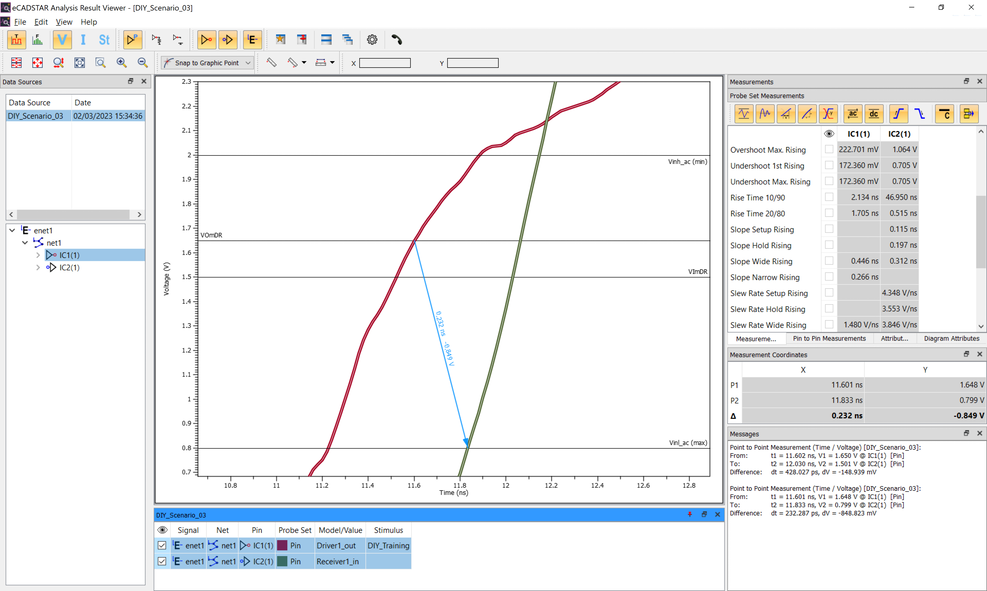This screenshot has height=591, width=987.
Task: Collapse the enet1 tree node
Action: 12,230
